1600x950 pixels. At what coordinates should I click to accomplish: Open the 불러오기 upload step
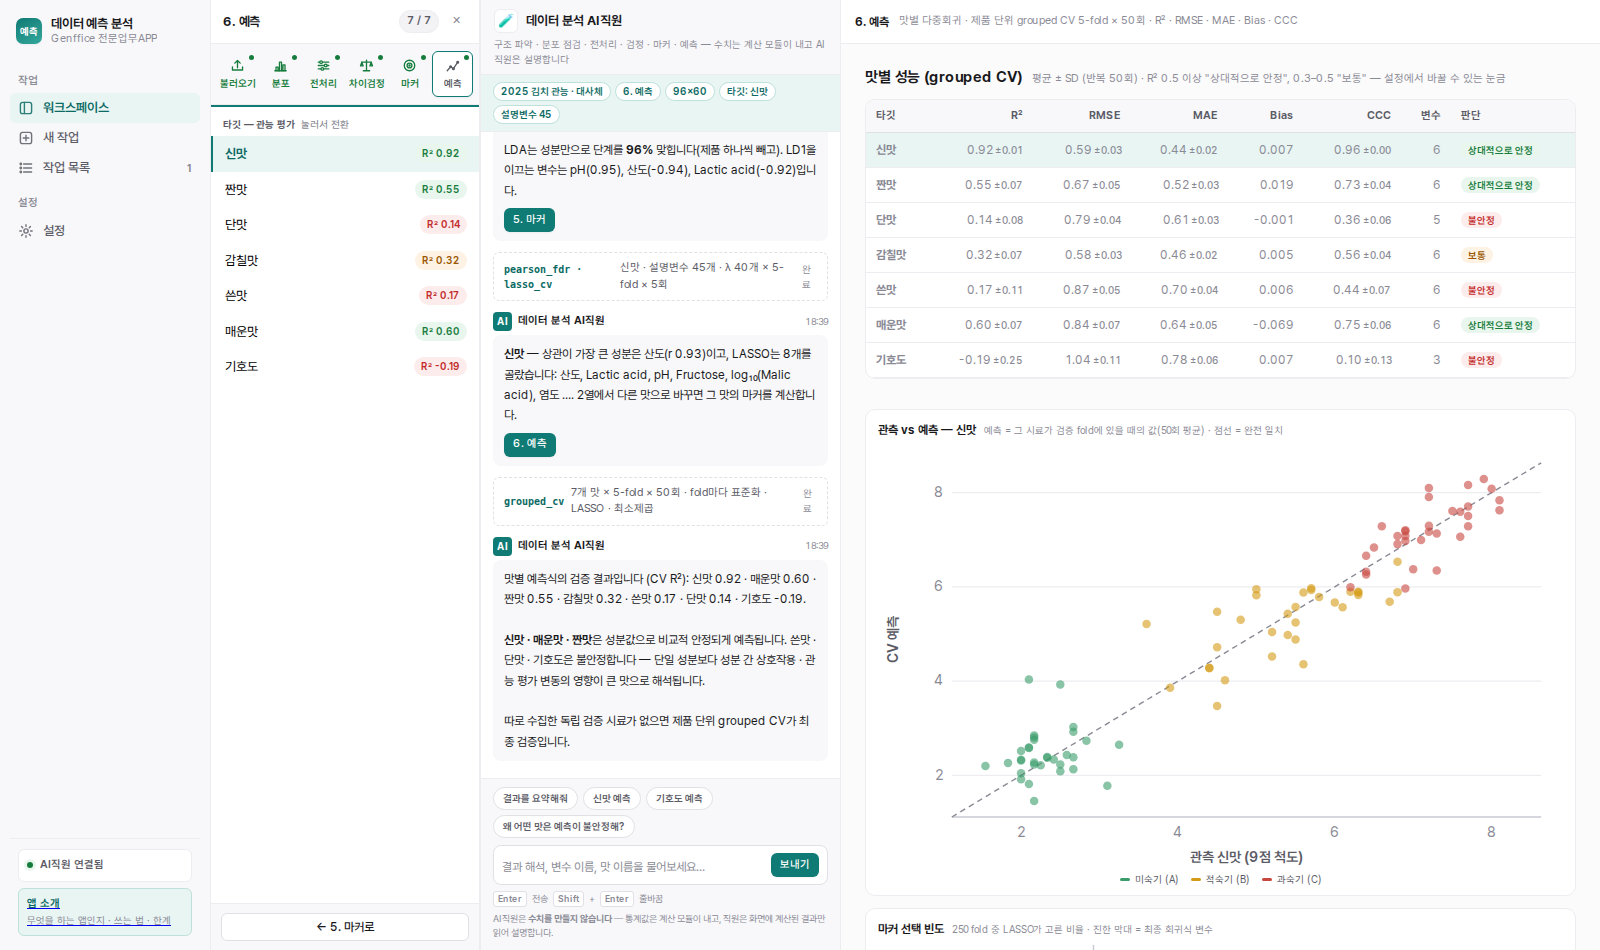coord(238,74)
